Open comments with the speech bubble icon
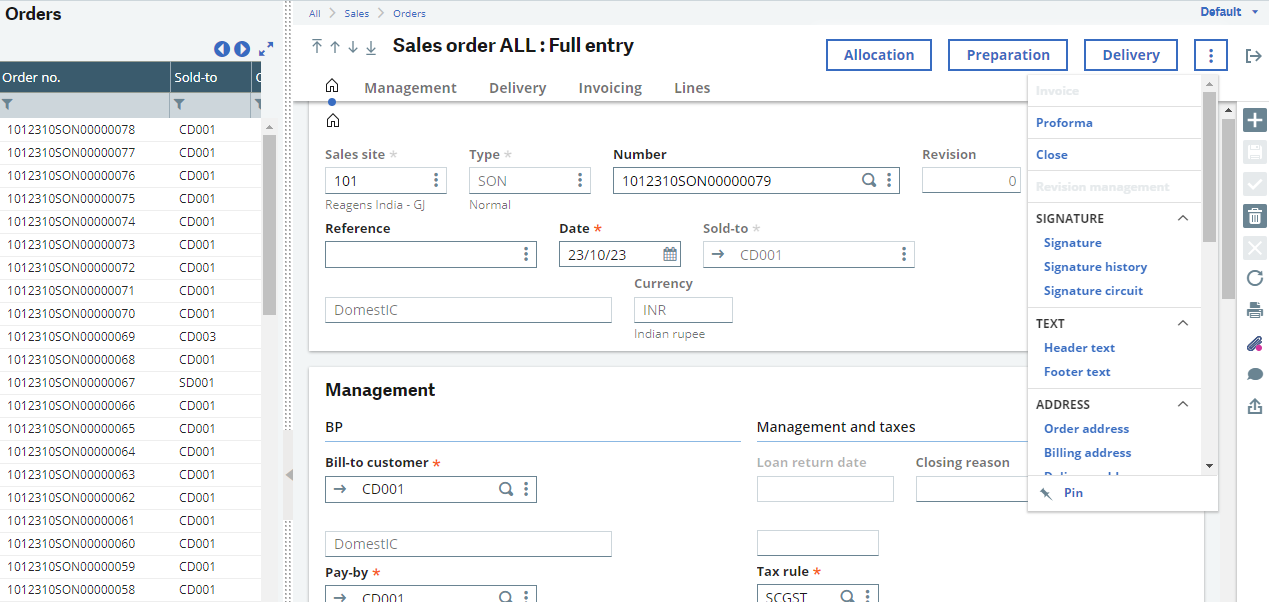Image resolution: width=1269 pixels, height=602 pixels. point(1255,374)
